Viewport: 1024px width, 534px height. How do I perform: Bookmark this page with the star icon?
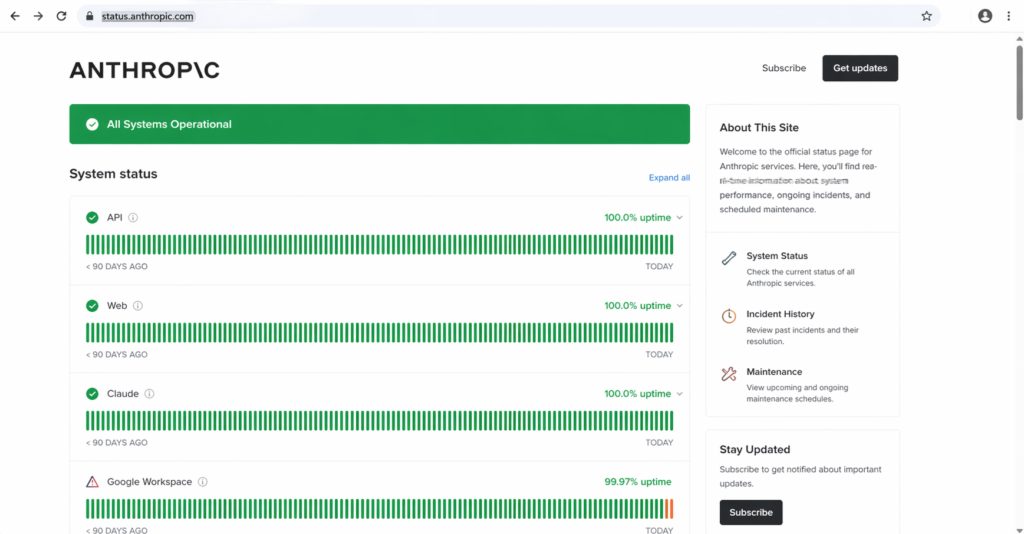pos(926,16)
